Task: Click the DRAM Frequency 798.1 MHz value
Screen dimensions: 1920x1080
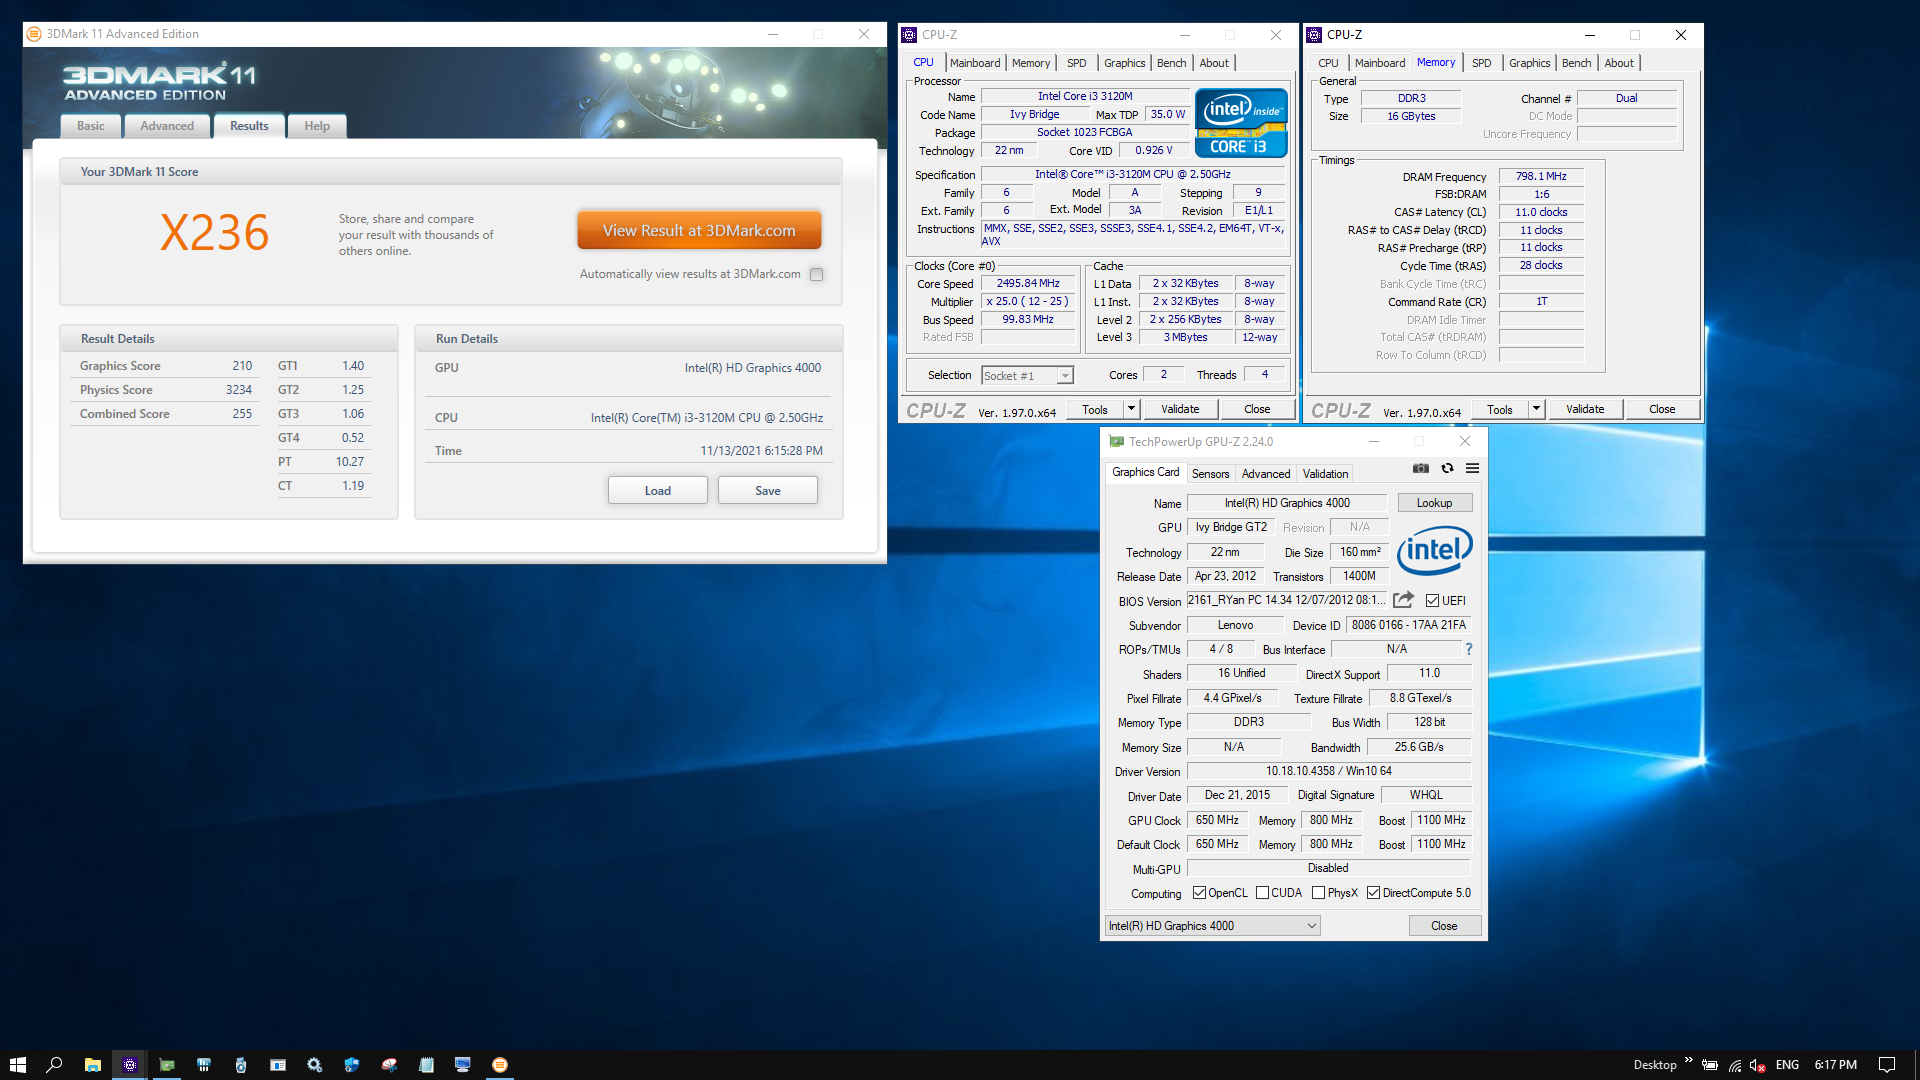Action: pyautogui.click(x=1541, y=176)
